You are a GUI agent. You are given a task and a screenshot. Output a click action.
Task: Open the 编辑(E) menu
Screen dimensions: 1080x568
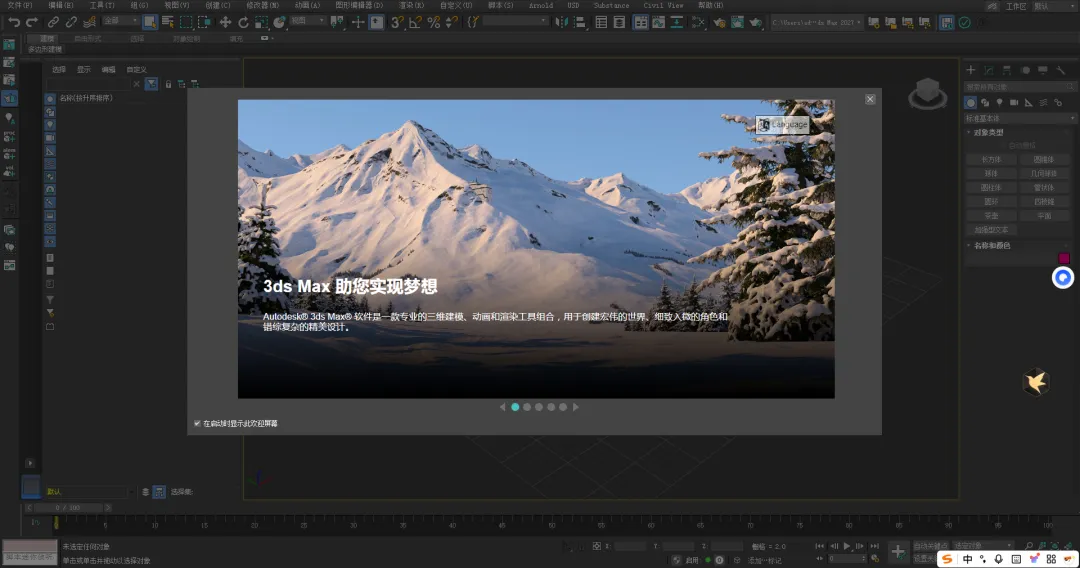point(61,6)
